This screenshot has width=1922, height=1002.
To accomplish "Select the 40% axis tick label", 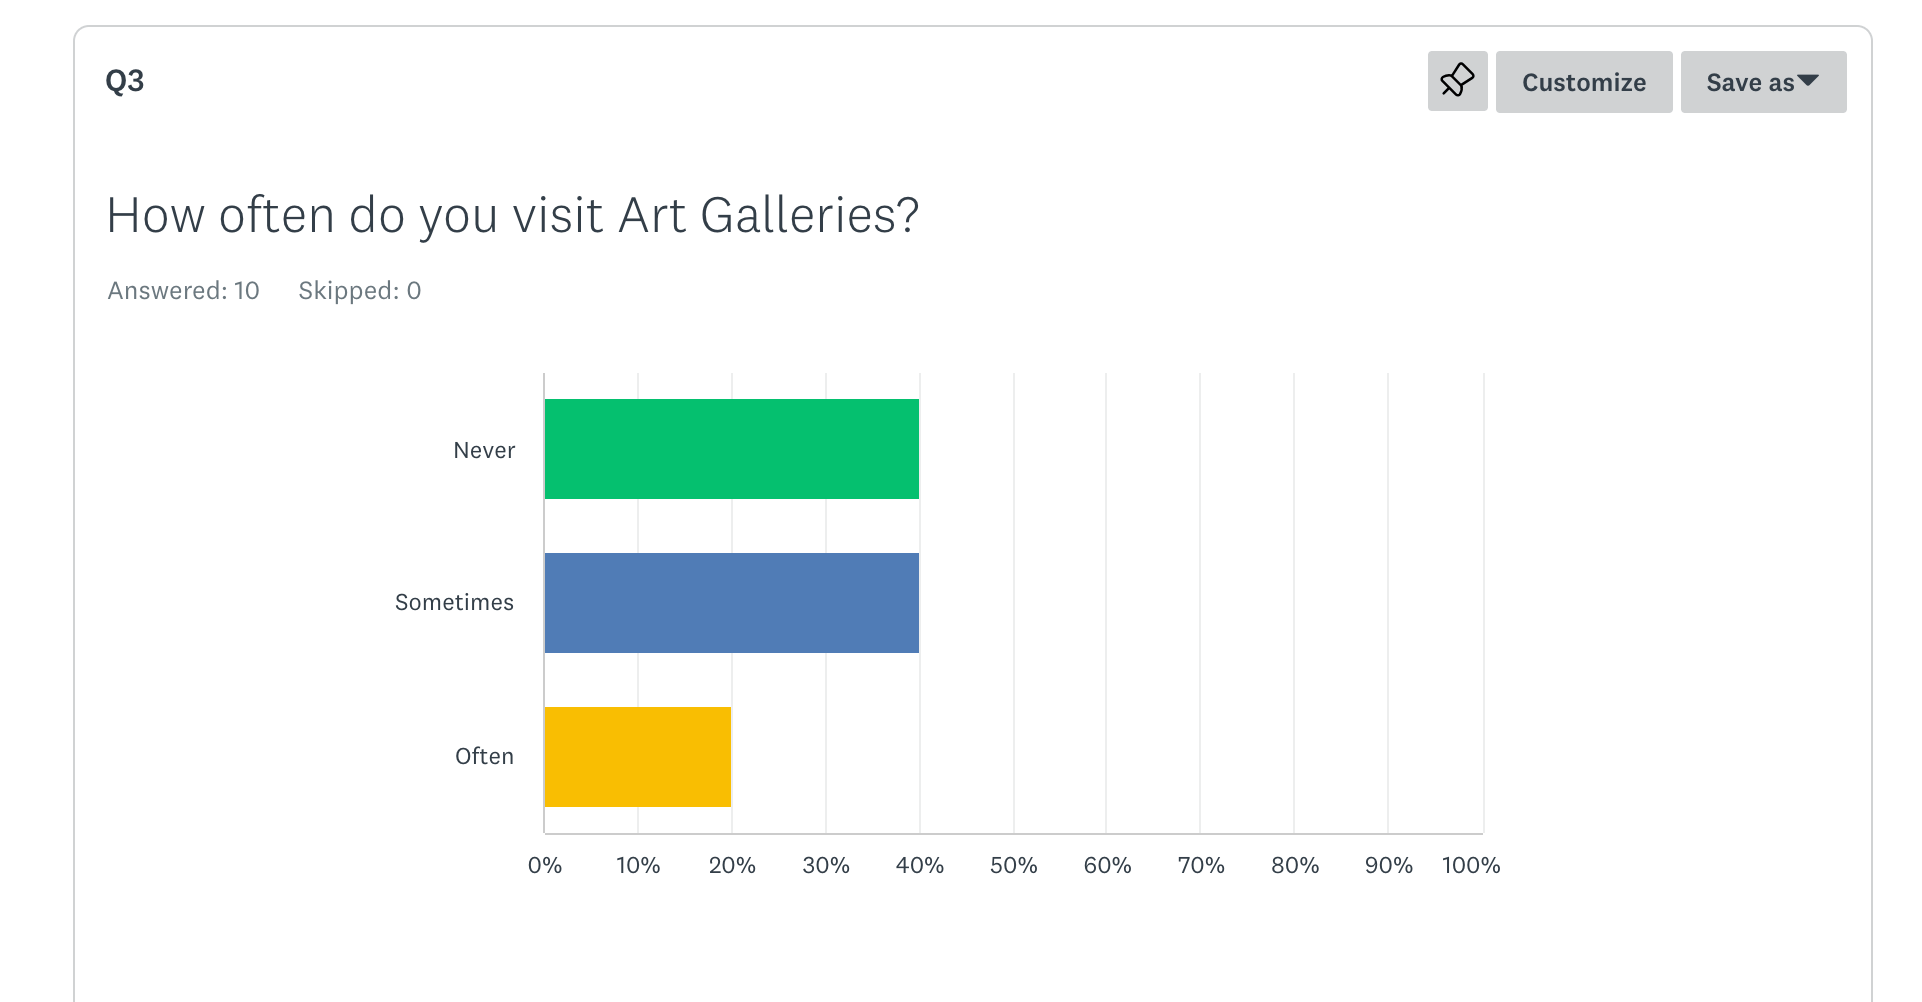I will click(x=919, y=865).
